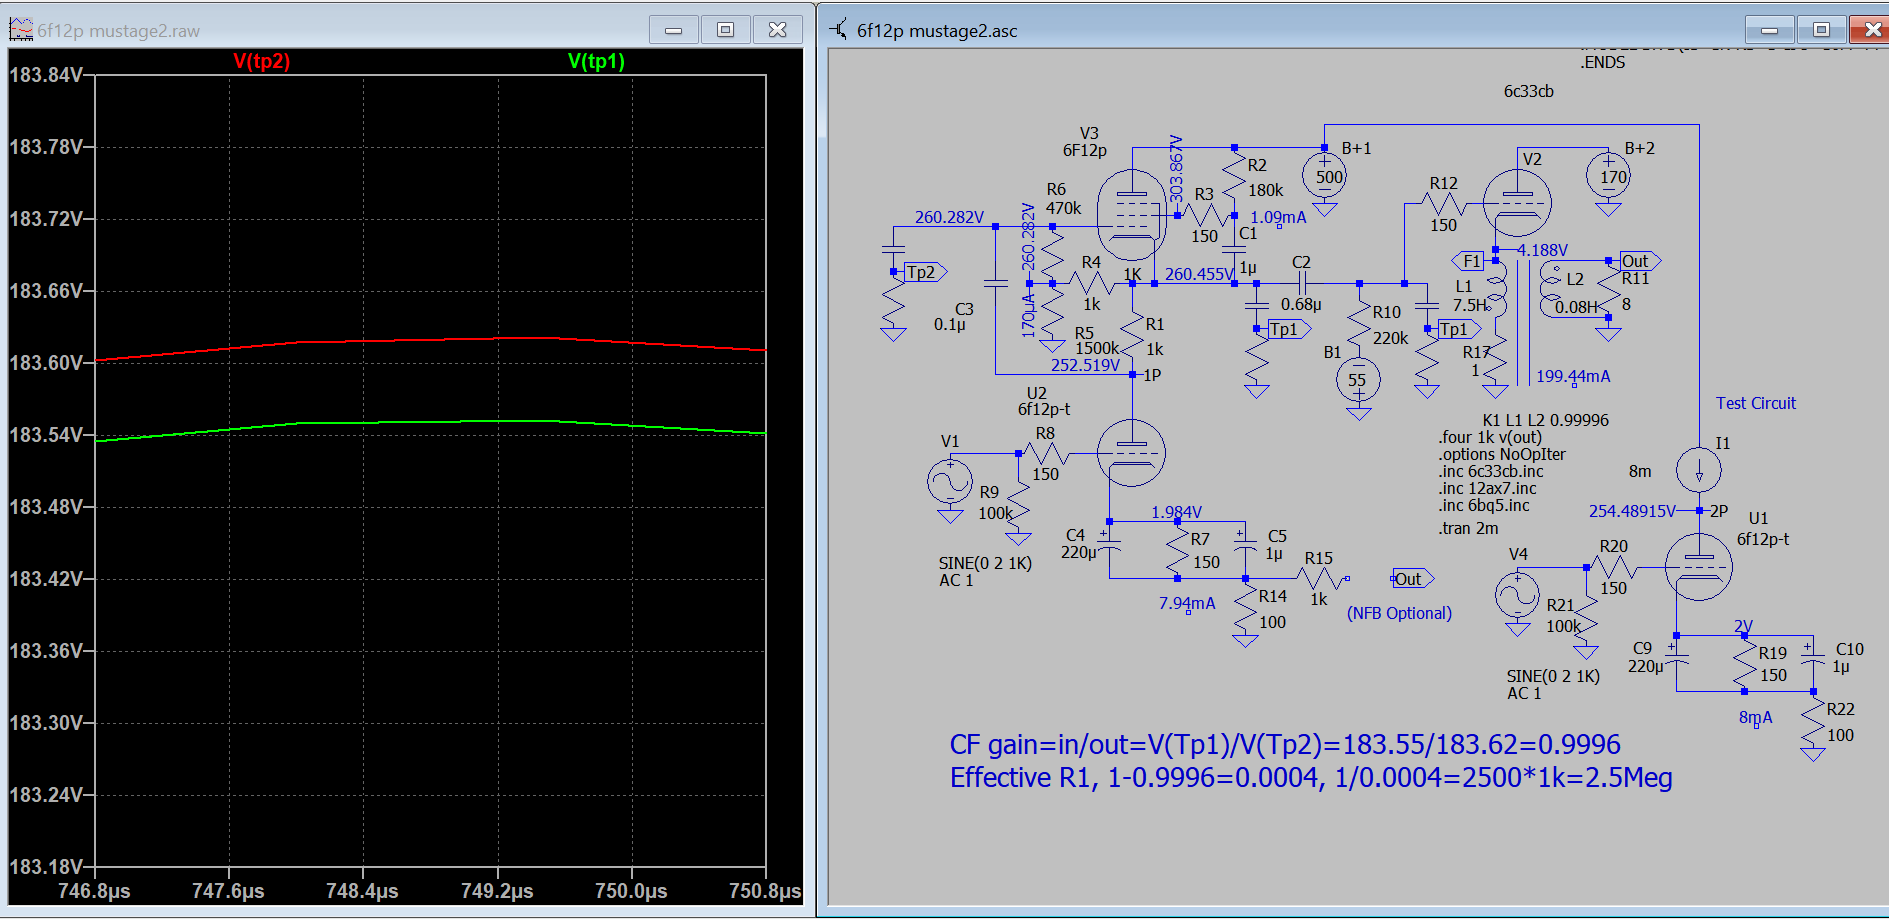Click the 'SINE(0 2 1K)' text under V1

click(985, 564)
